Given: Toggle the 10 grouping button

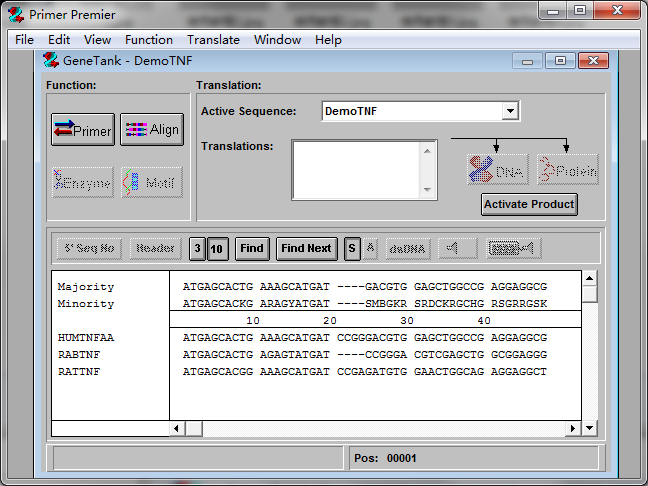Looking at the screenshot, I should tap(217, 248).
